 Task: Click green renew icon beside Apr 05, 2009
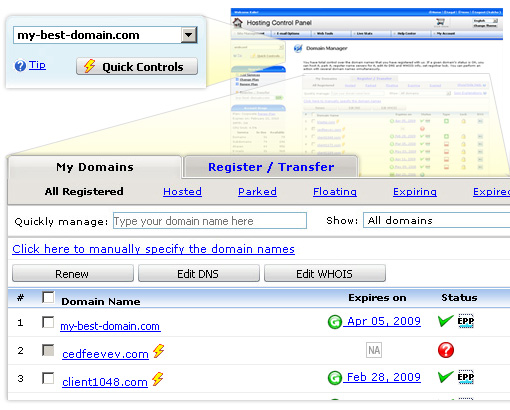pos(335,322)
